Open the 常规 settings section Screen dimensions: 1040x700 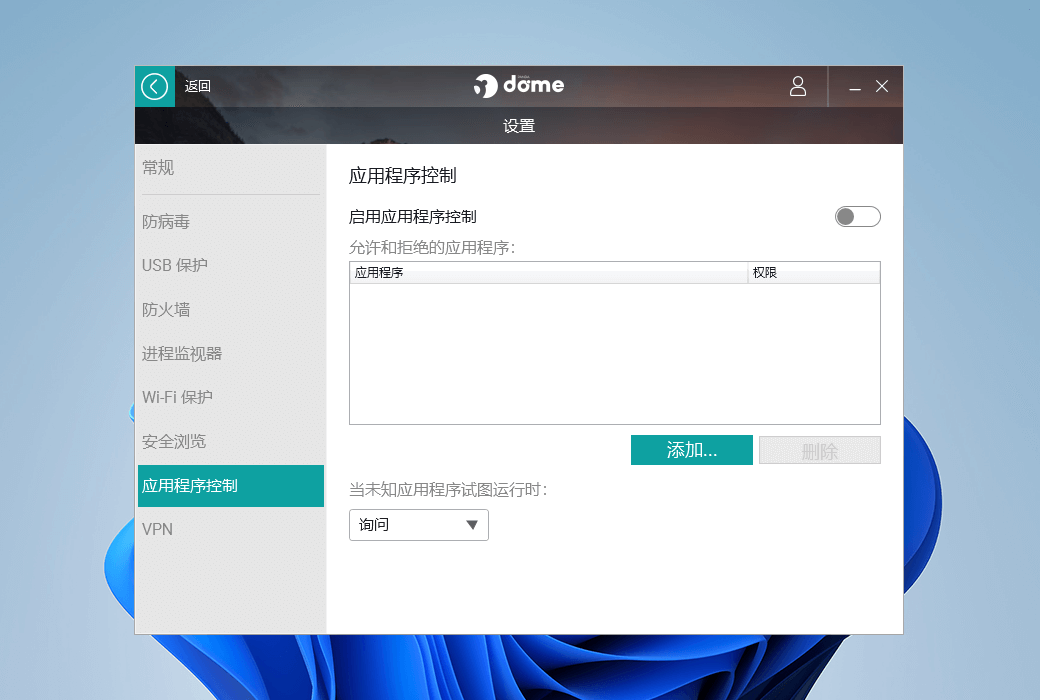[158, 168]
